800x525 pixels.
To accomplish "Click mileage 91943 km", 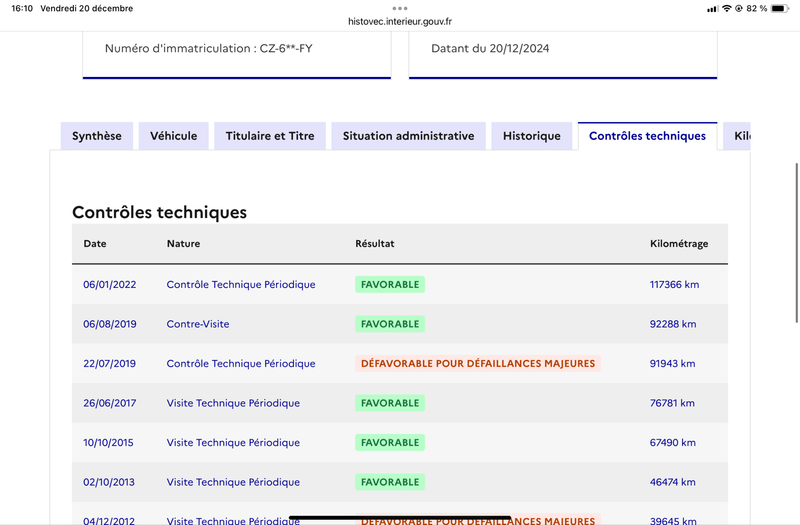I will [x=672, y=363].
